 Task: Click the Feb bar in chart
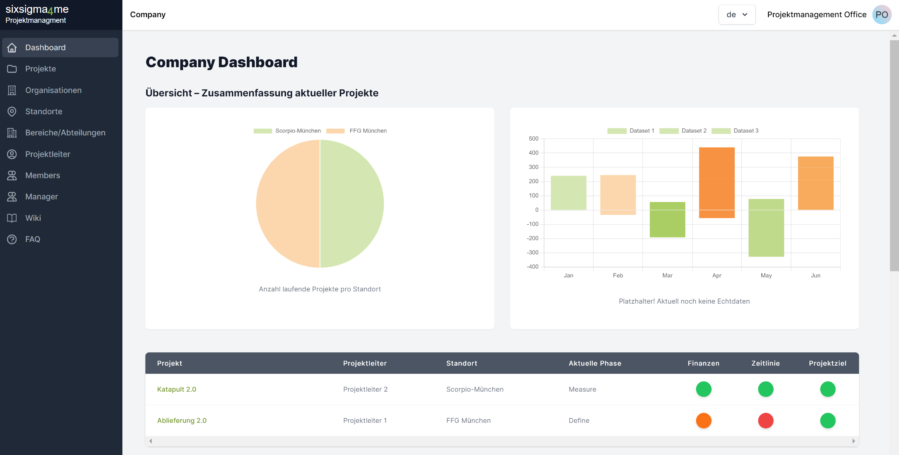[618, 195]
